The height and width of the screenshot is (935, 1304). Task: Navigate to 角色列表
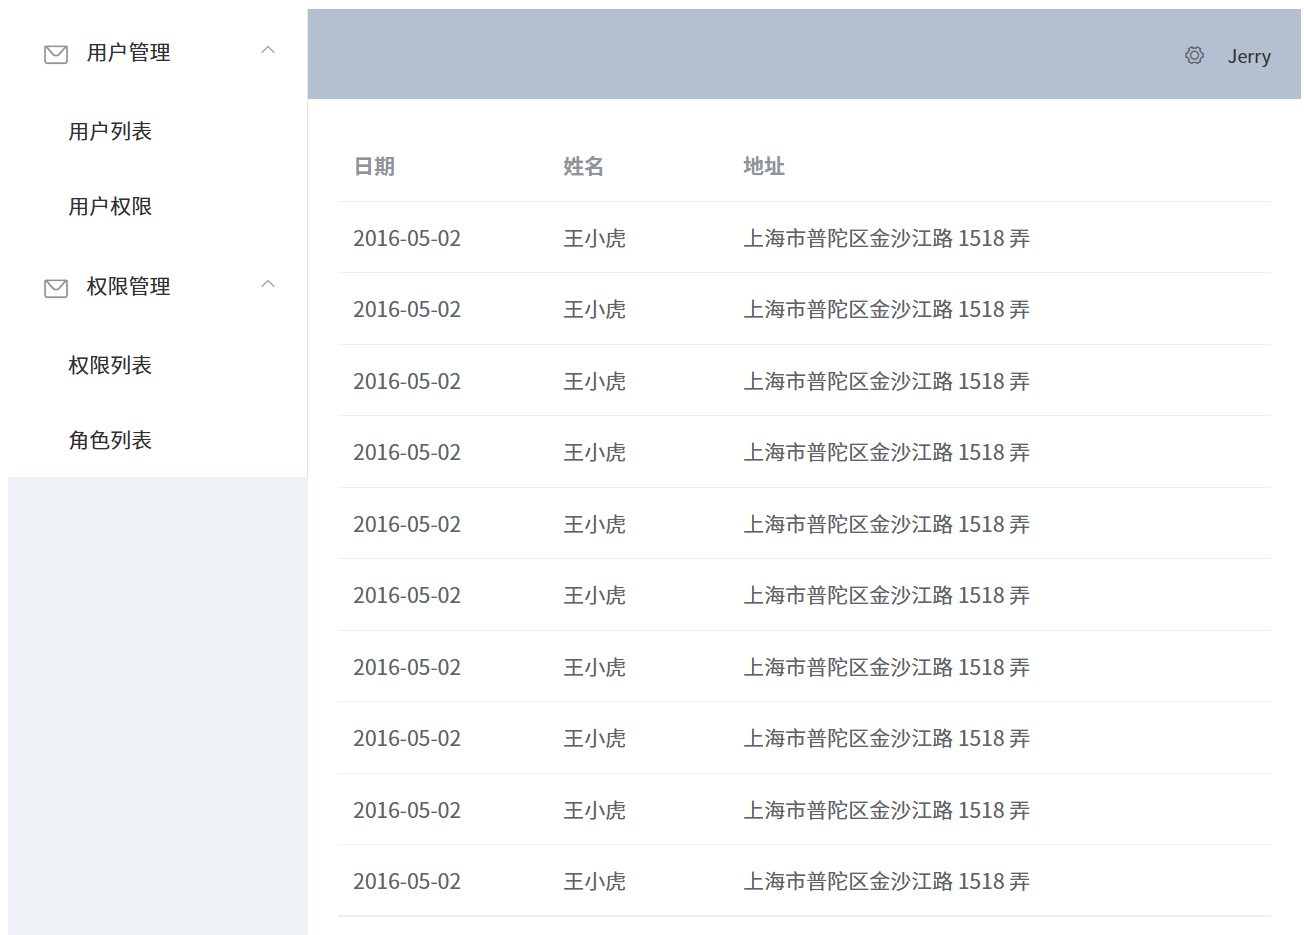pyautogui.click(x=110, y=440)
